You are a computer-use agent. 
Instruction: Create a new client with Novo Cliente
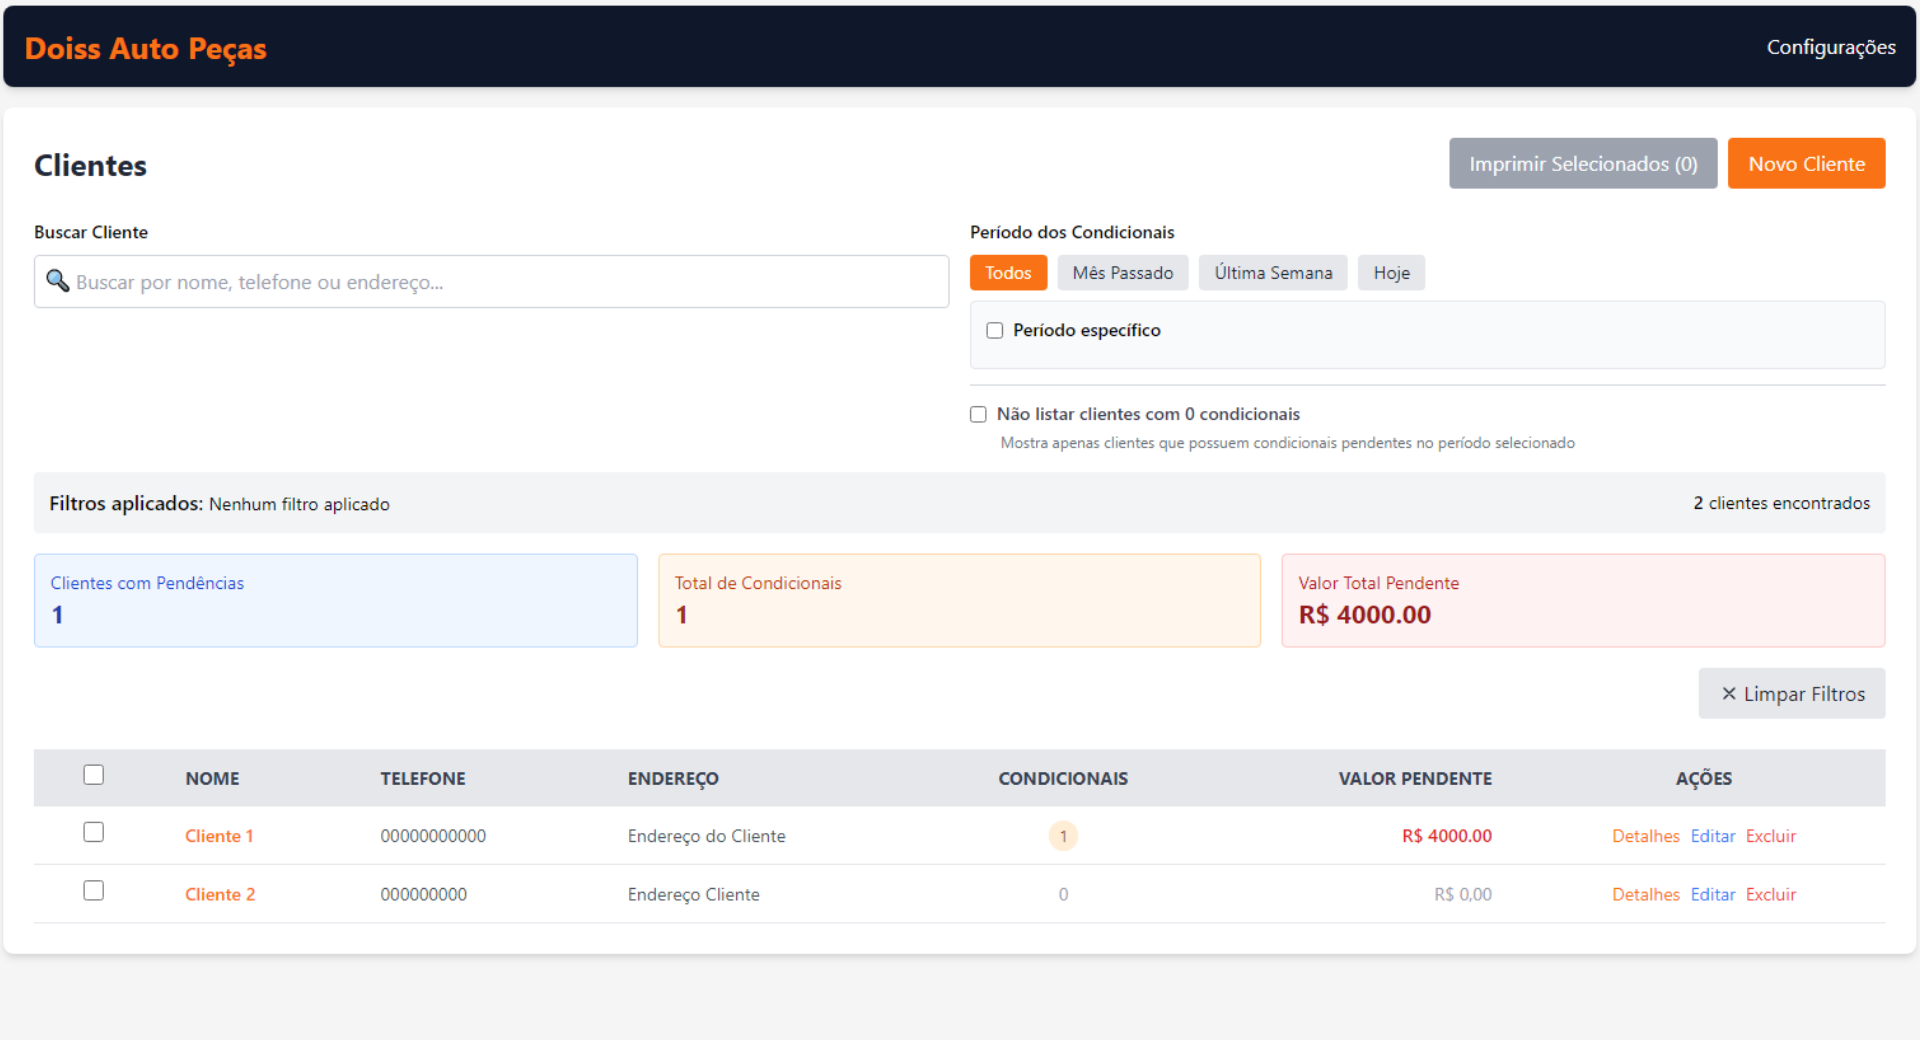coord(1806,164)
